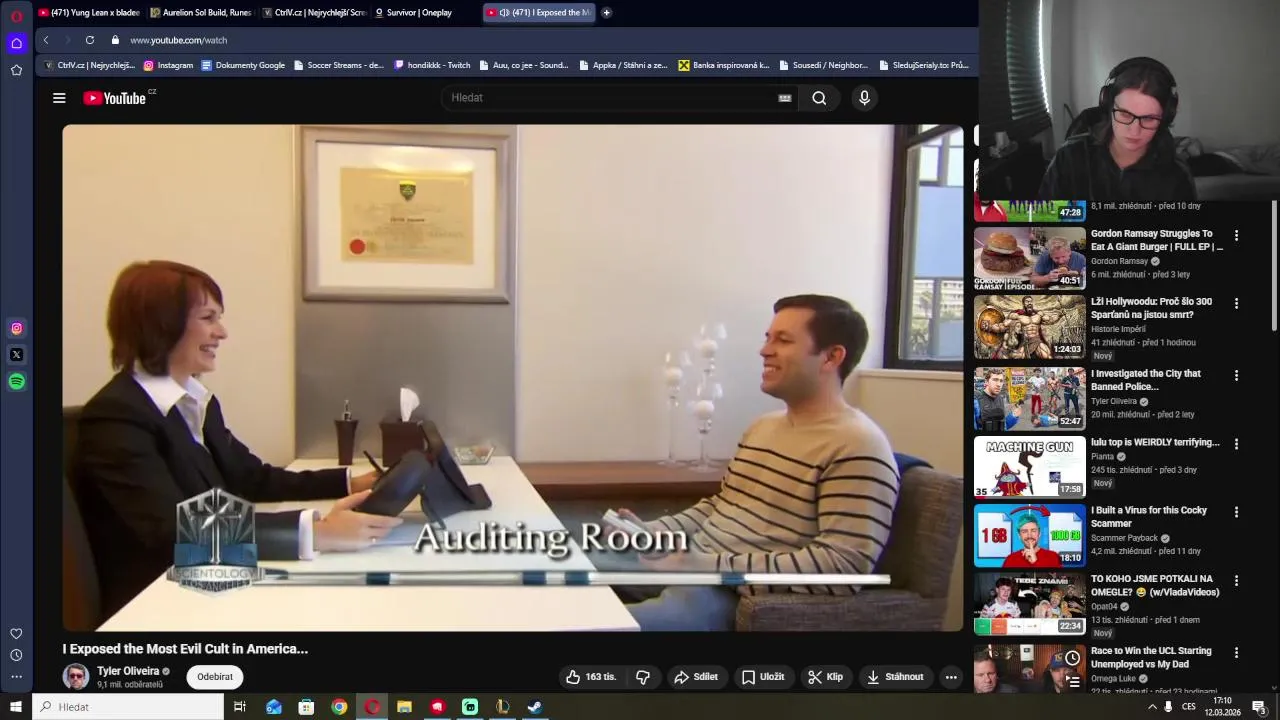Share the video via Sdílet
1280x720 pixels.
tap(696, 677)
